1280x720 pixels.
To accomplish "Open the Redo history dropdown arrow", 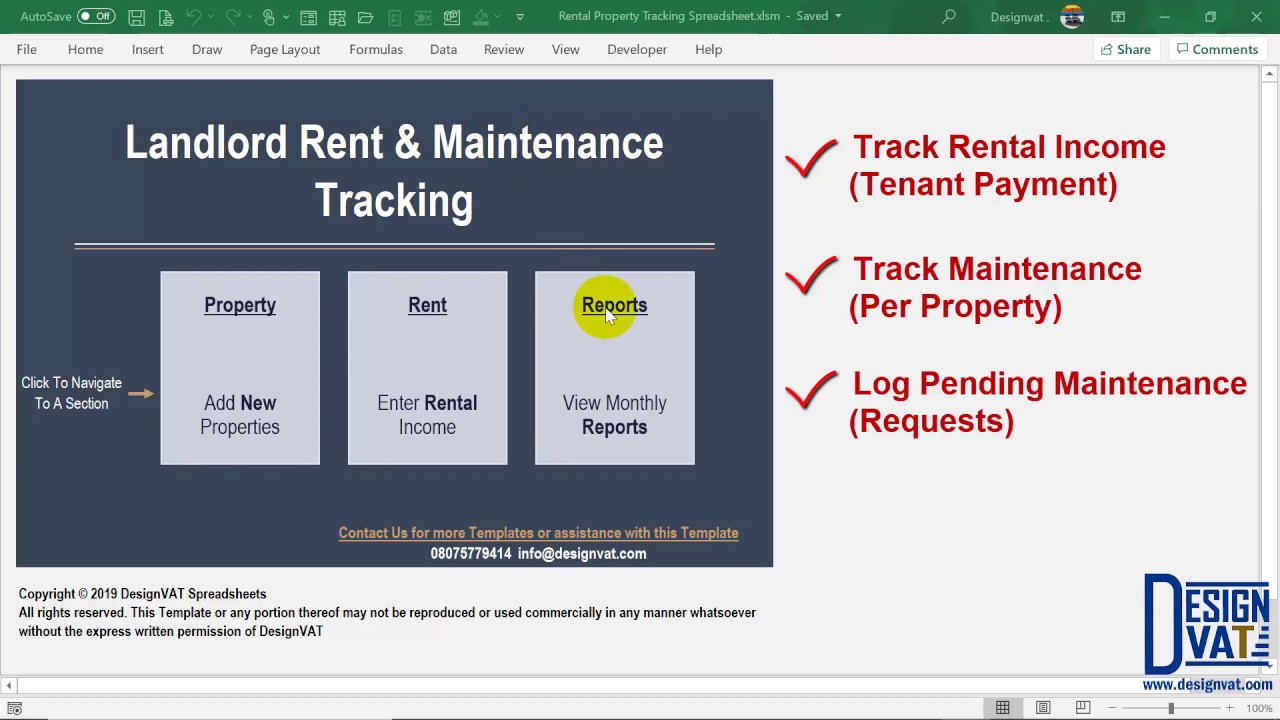I will tap(249, 17).
